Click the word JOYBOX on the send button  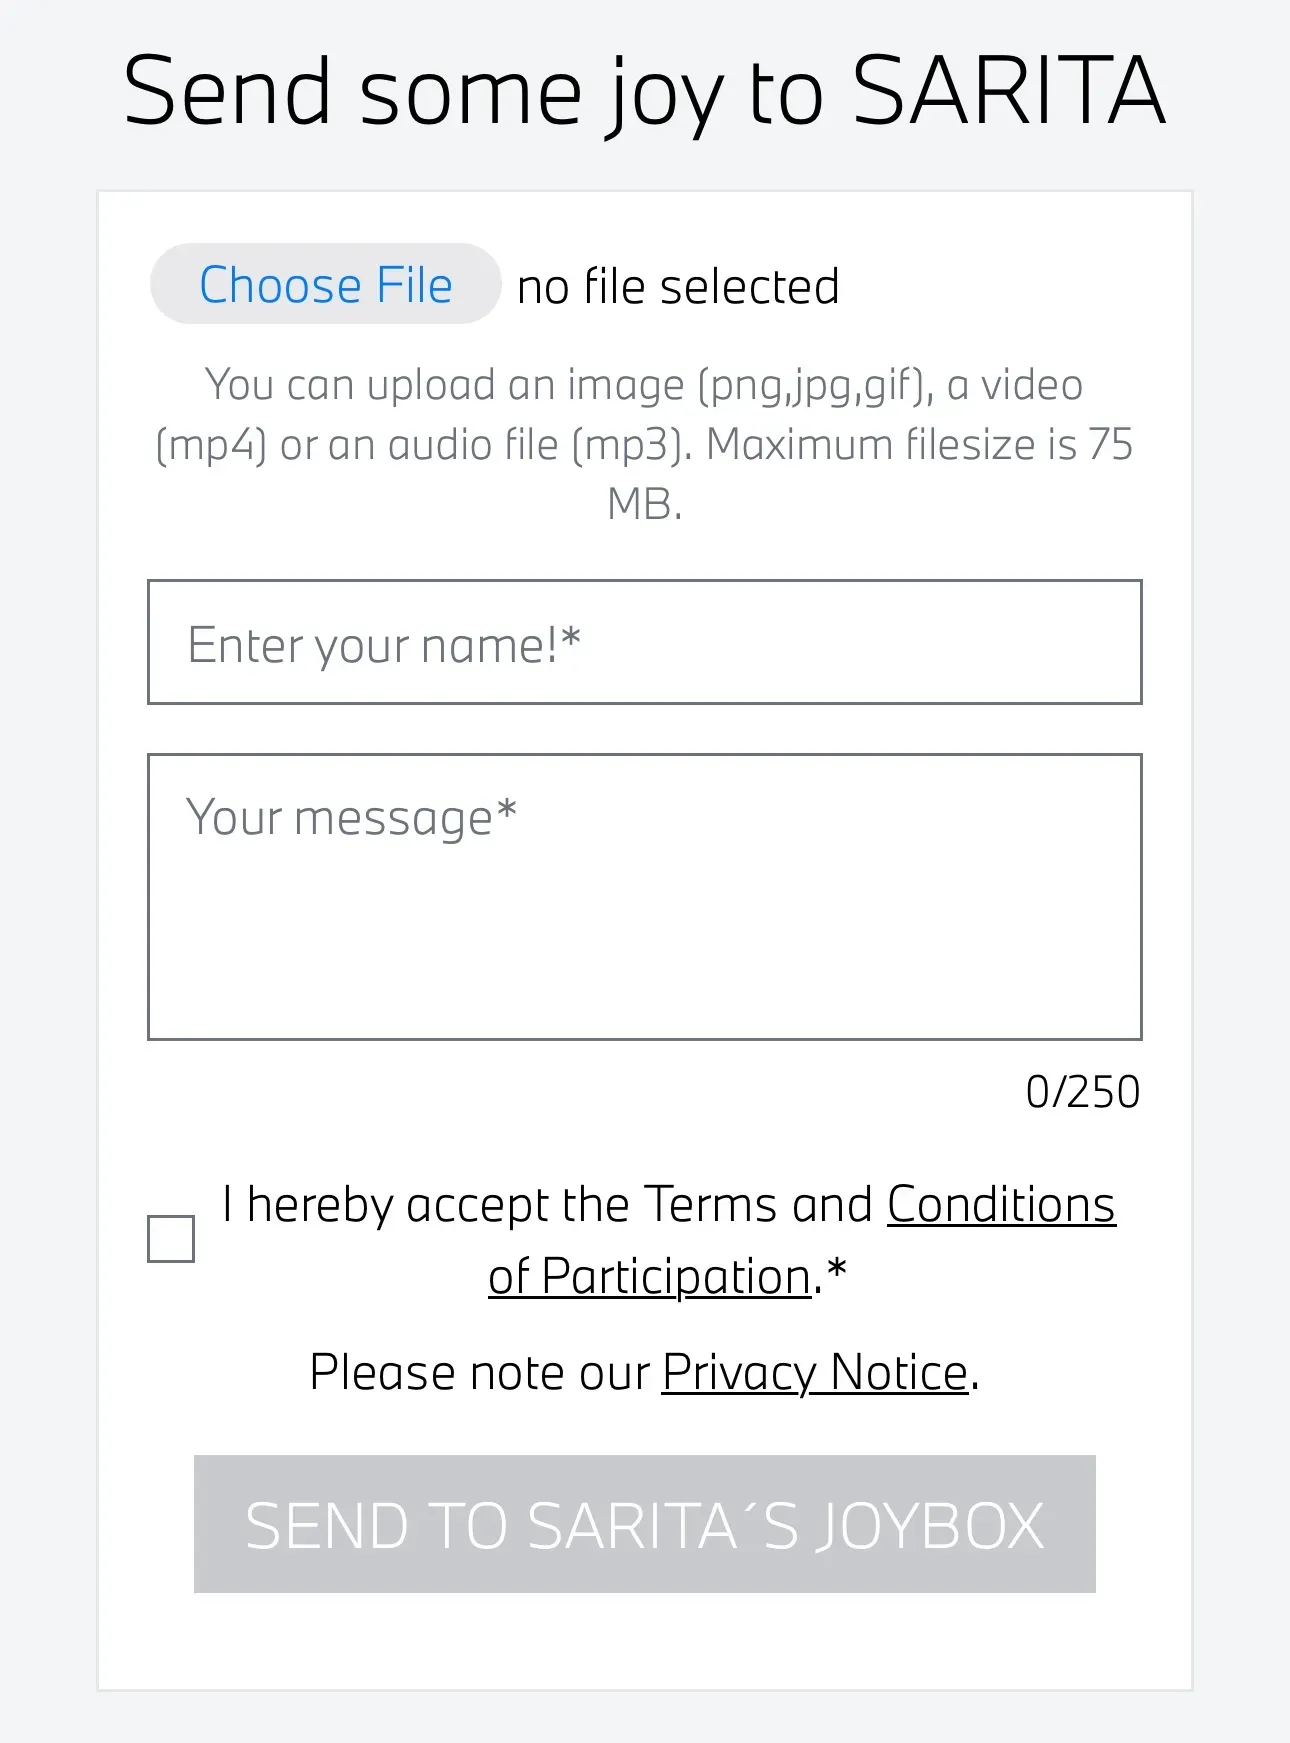[x=931, y=1526]
